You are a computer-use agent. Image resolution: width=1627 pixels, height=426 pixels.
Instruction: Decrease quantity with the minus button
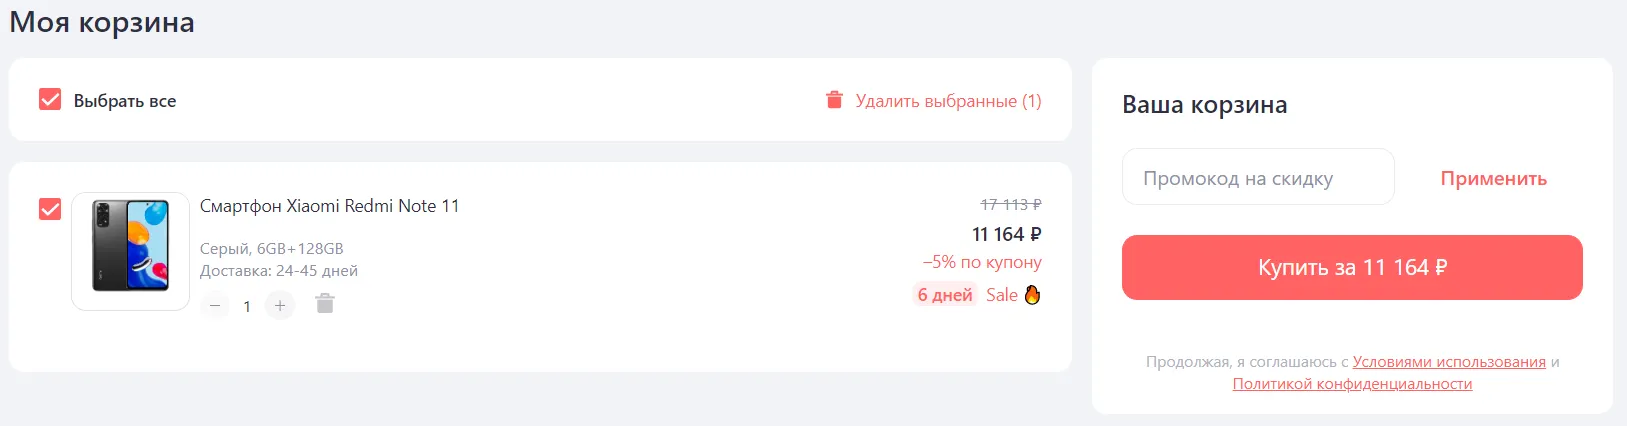coord(215,305)
